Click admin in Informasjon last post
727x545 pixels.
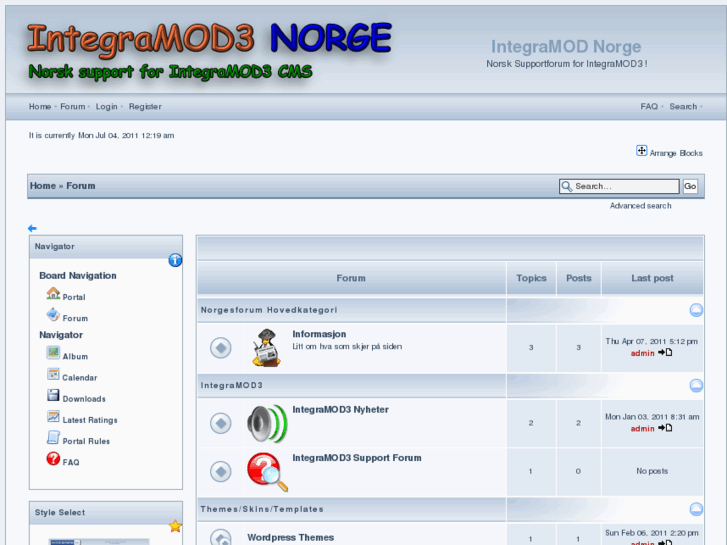click(x=642, y=353)
